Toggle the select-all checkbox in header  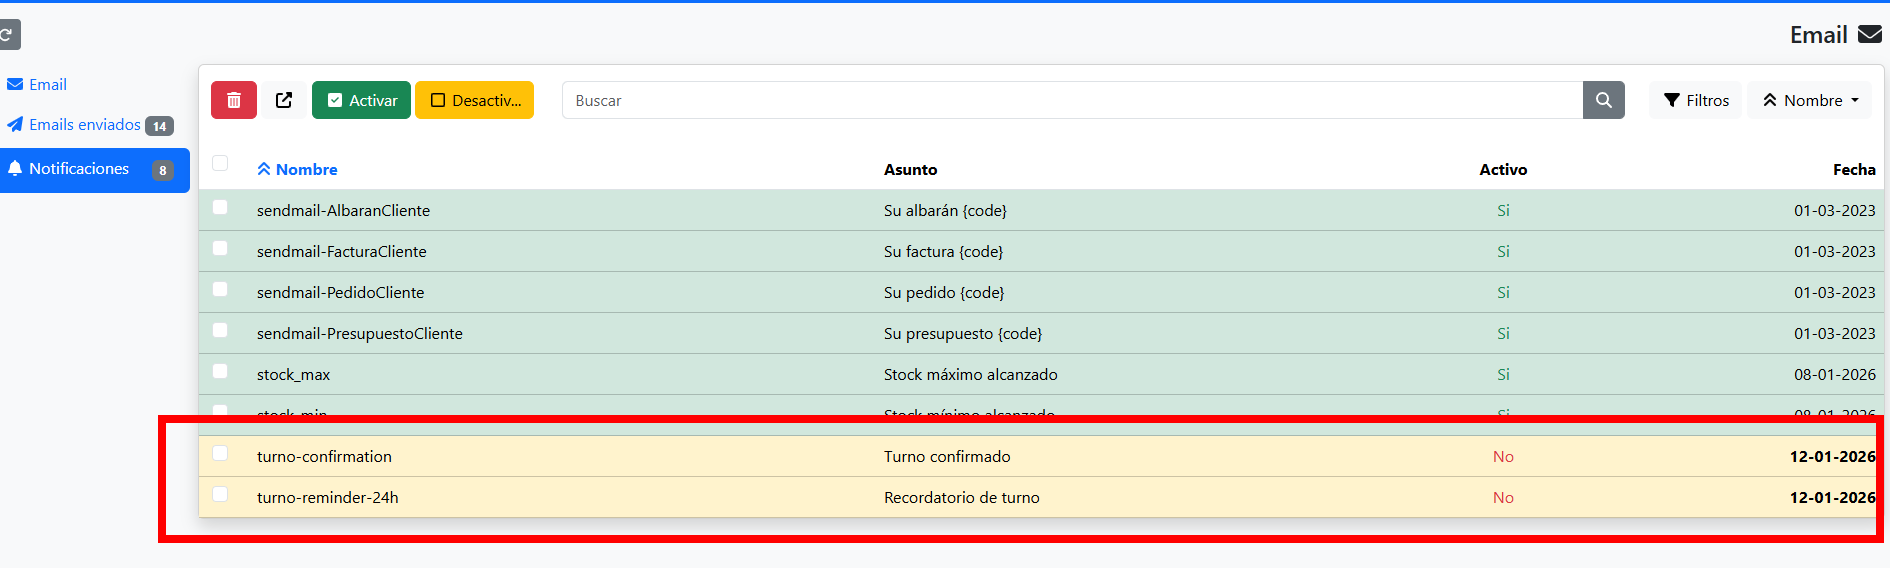click(220, 163)
